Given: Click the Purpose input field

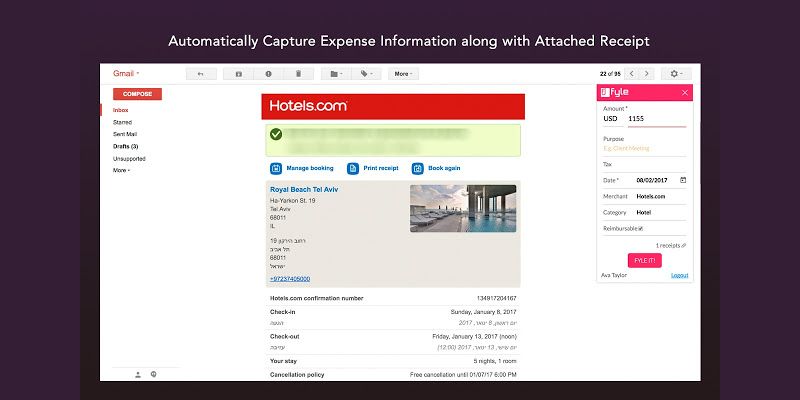Looking at the screenshot, I should pos(645,148).
